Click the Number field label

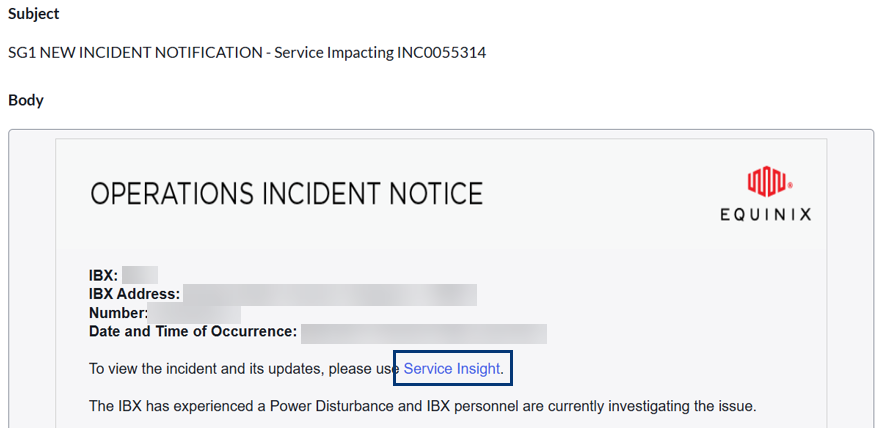[x=118, y=313]
